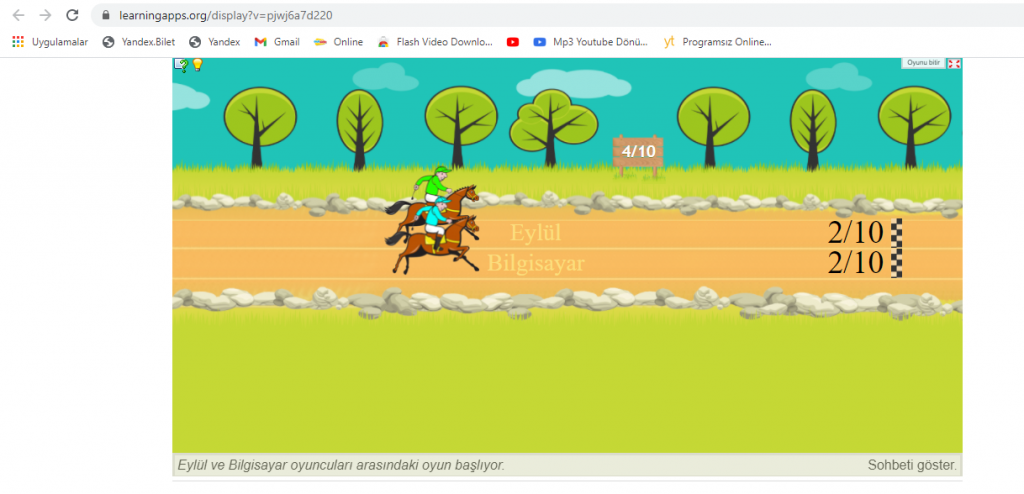
Task: Click the 4/10 wooden sign
Action: [638, 152]
